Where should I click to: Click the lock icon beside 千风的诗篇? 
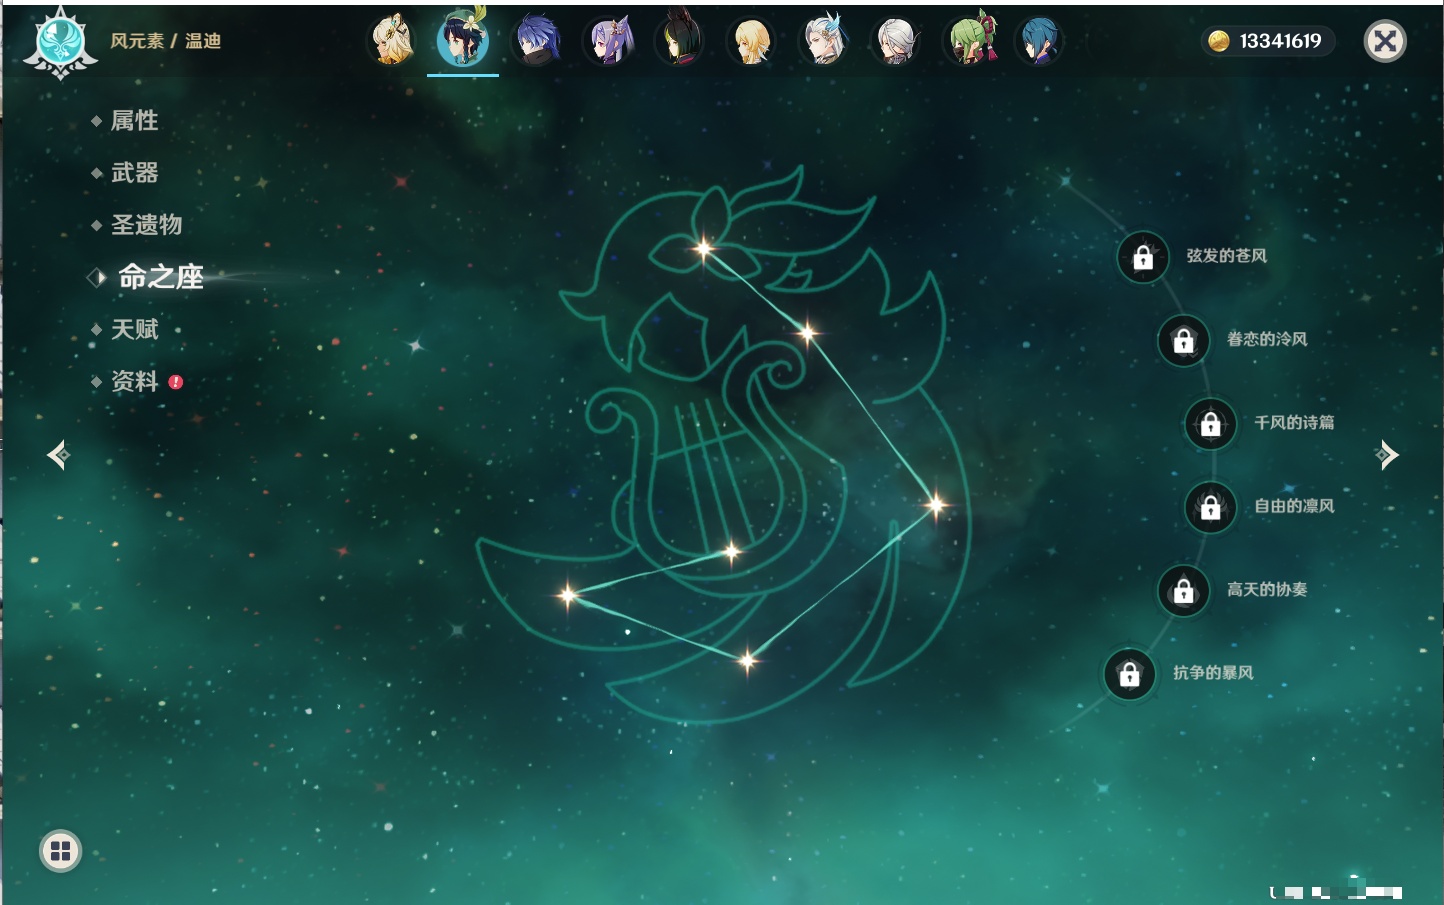click(1210, 424)
